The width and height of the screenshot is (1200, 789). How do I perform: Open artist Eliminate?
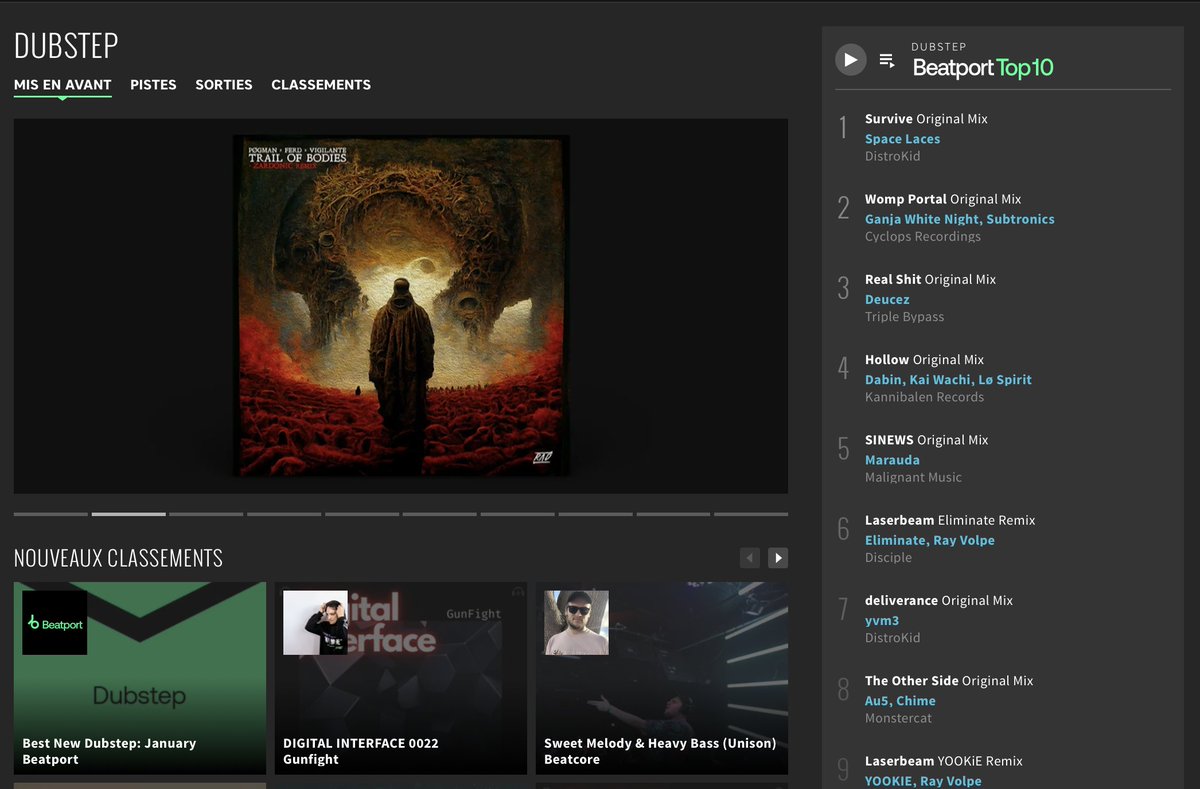(894, 540)
